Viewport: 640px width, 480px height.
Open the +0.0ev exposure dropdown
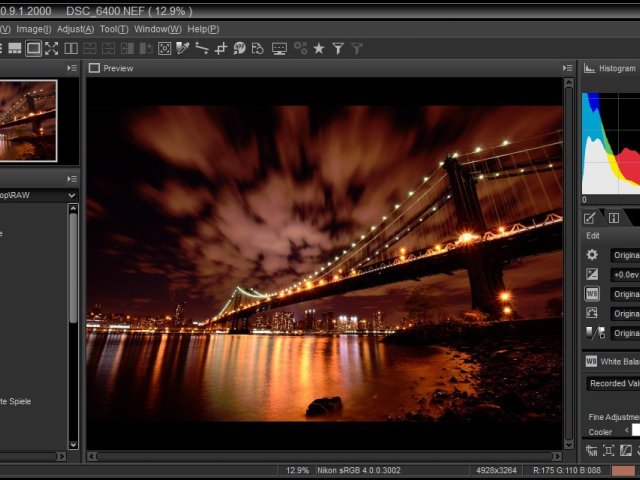click(x=625, y=275)
